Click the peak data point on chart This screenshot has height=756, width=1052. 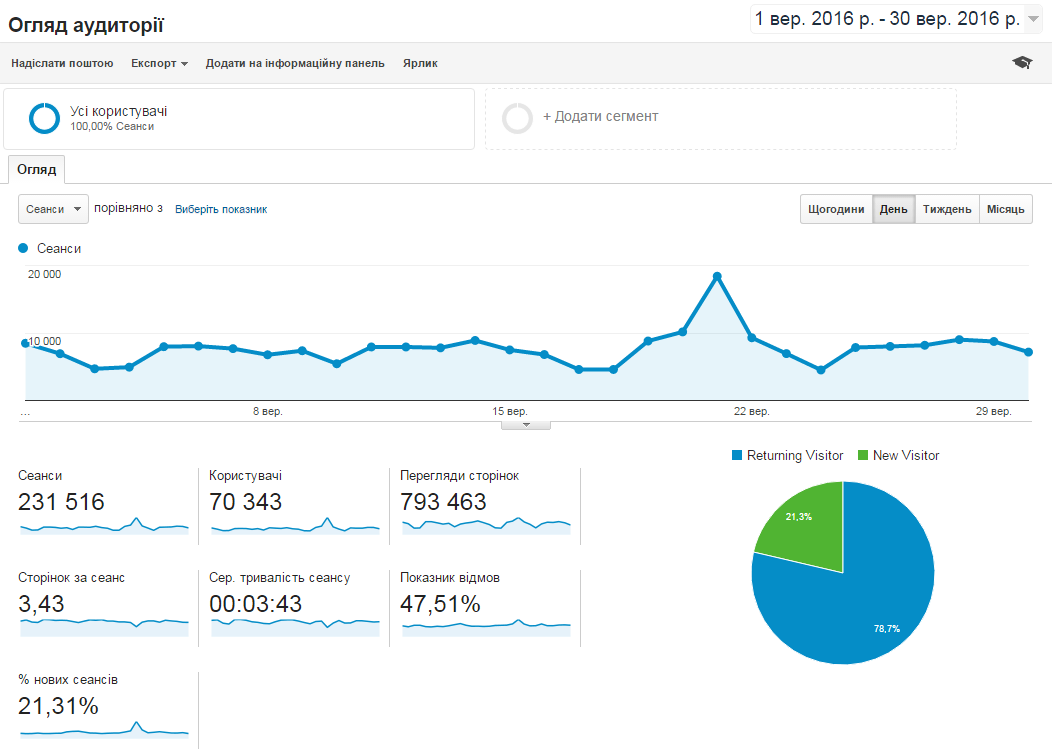click(717, 276)
